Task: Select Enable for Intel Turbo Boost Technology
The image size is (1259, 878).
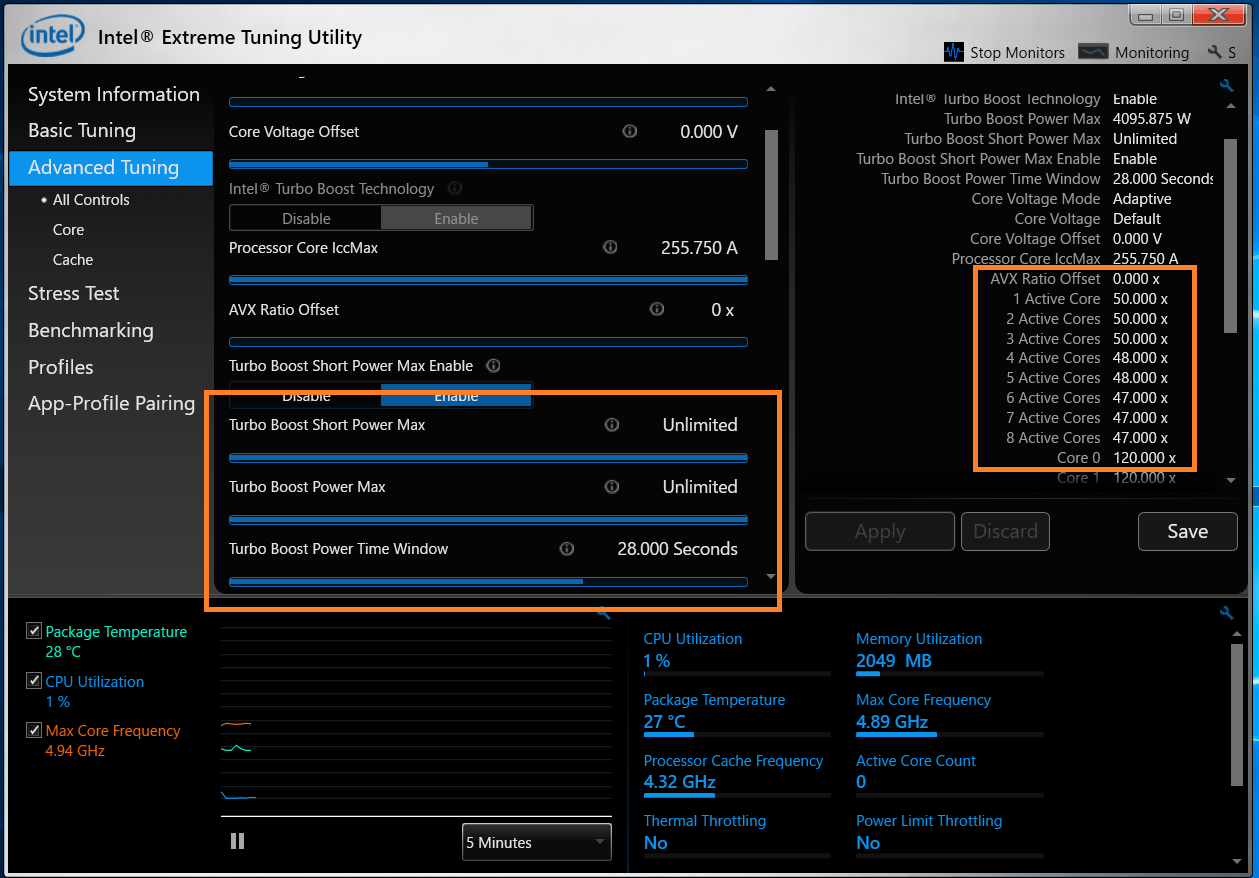Action: tap(456, 218)
